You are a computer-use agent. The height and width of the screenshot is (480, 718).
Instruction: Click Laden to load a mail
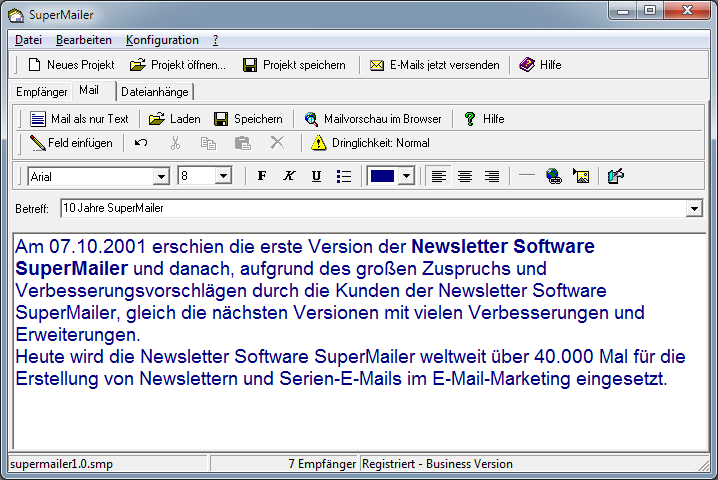pyautogui.click(x=174, y=119)
